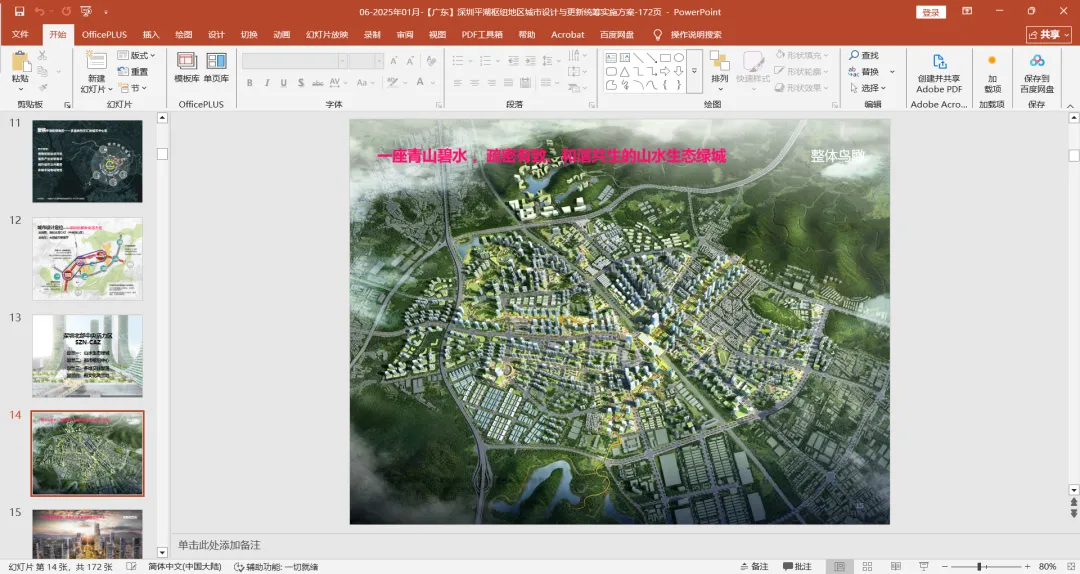Image resolution: width=1080 pixels, height=574 pixels.
Task: Open Shape Outline (形状轮廓) dropdown
Action: pyautogui.click(x=802, y=72)
